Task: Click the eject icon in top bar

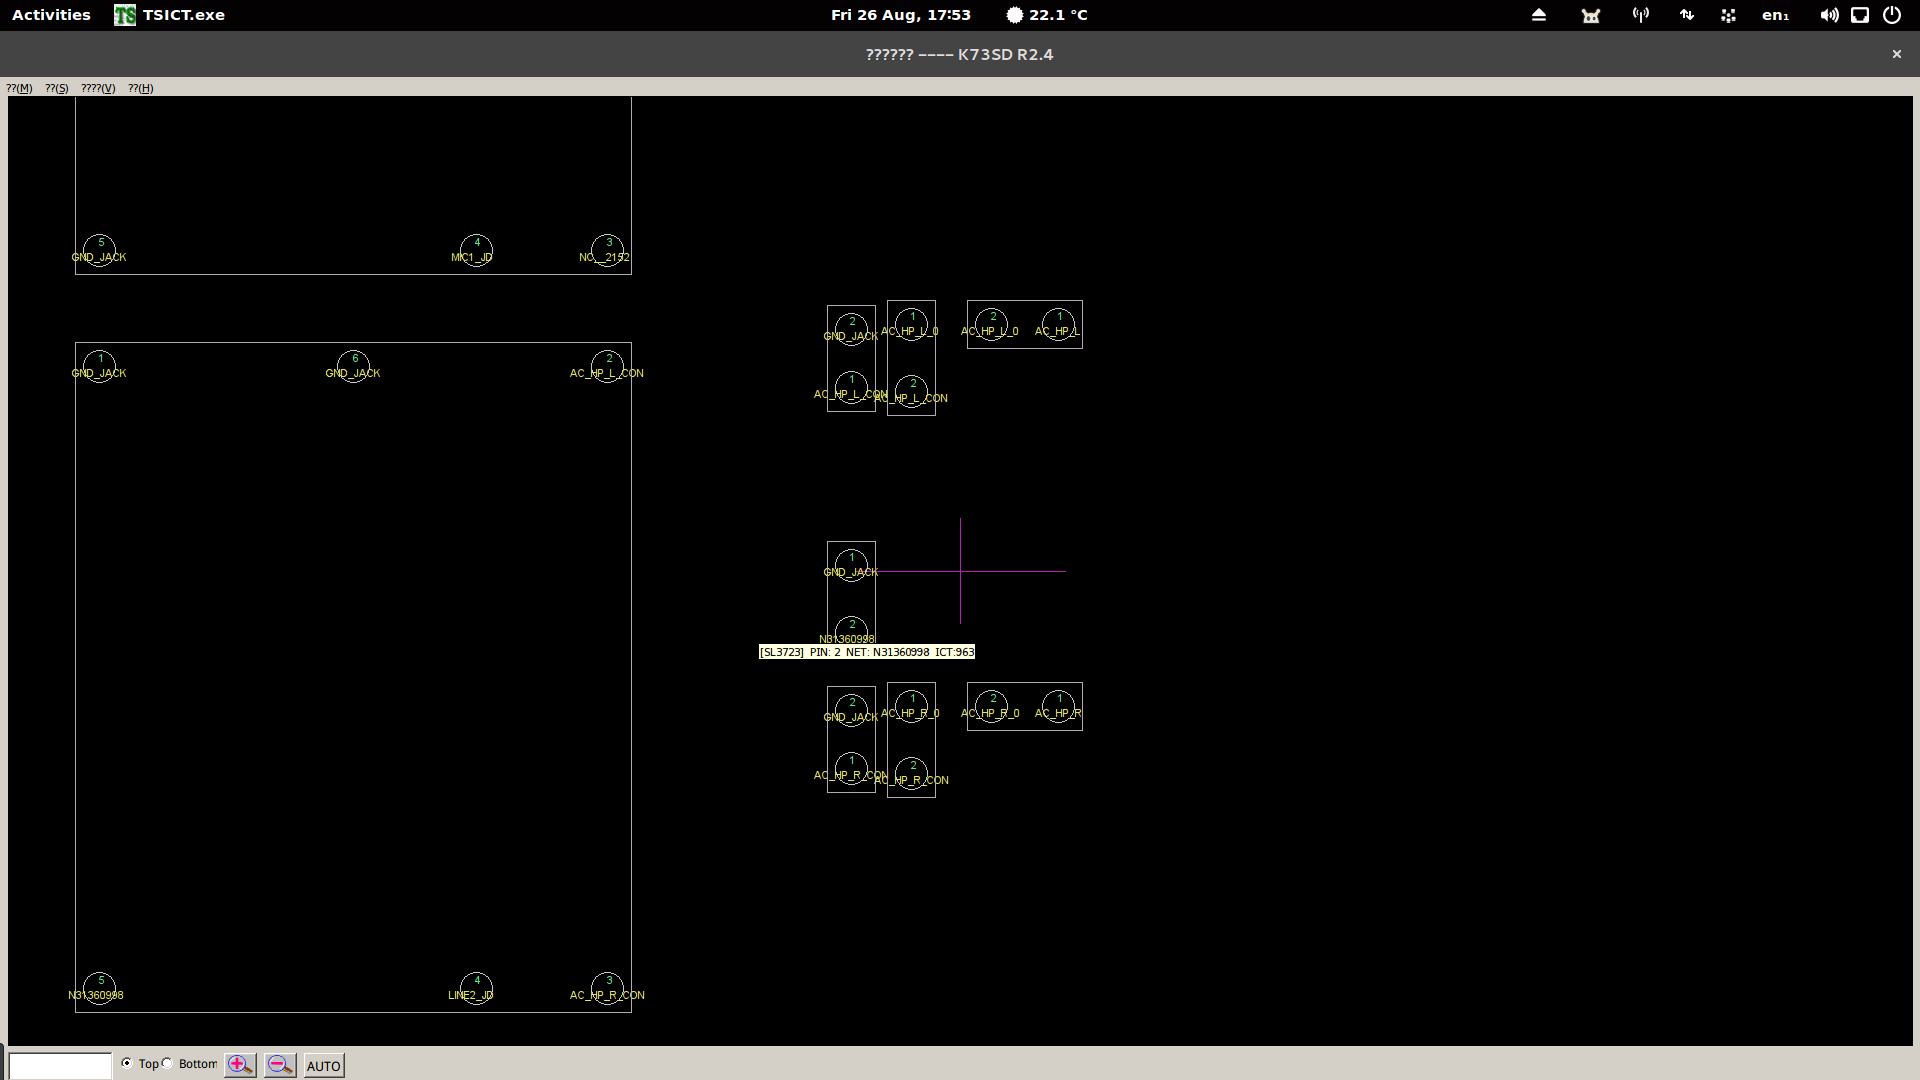Action: click(1539, 15)
